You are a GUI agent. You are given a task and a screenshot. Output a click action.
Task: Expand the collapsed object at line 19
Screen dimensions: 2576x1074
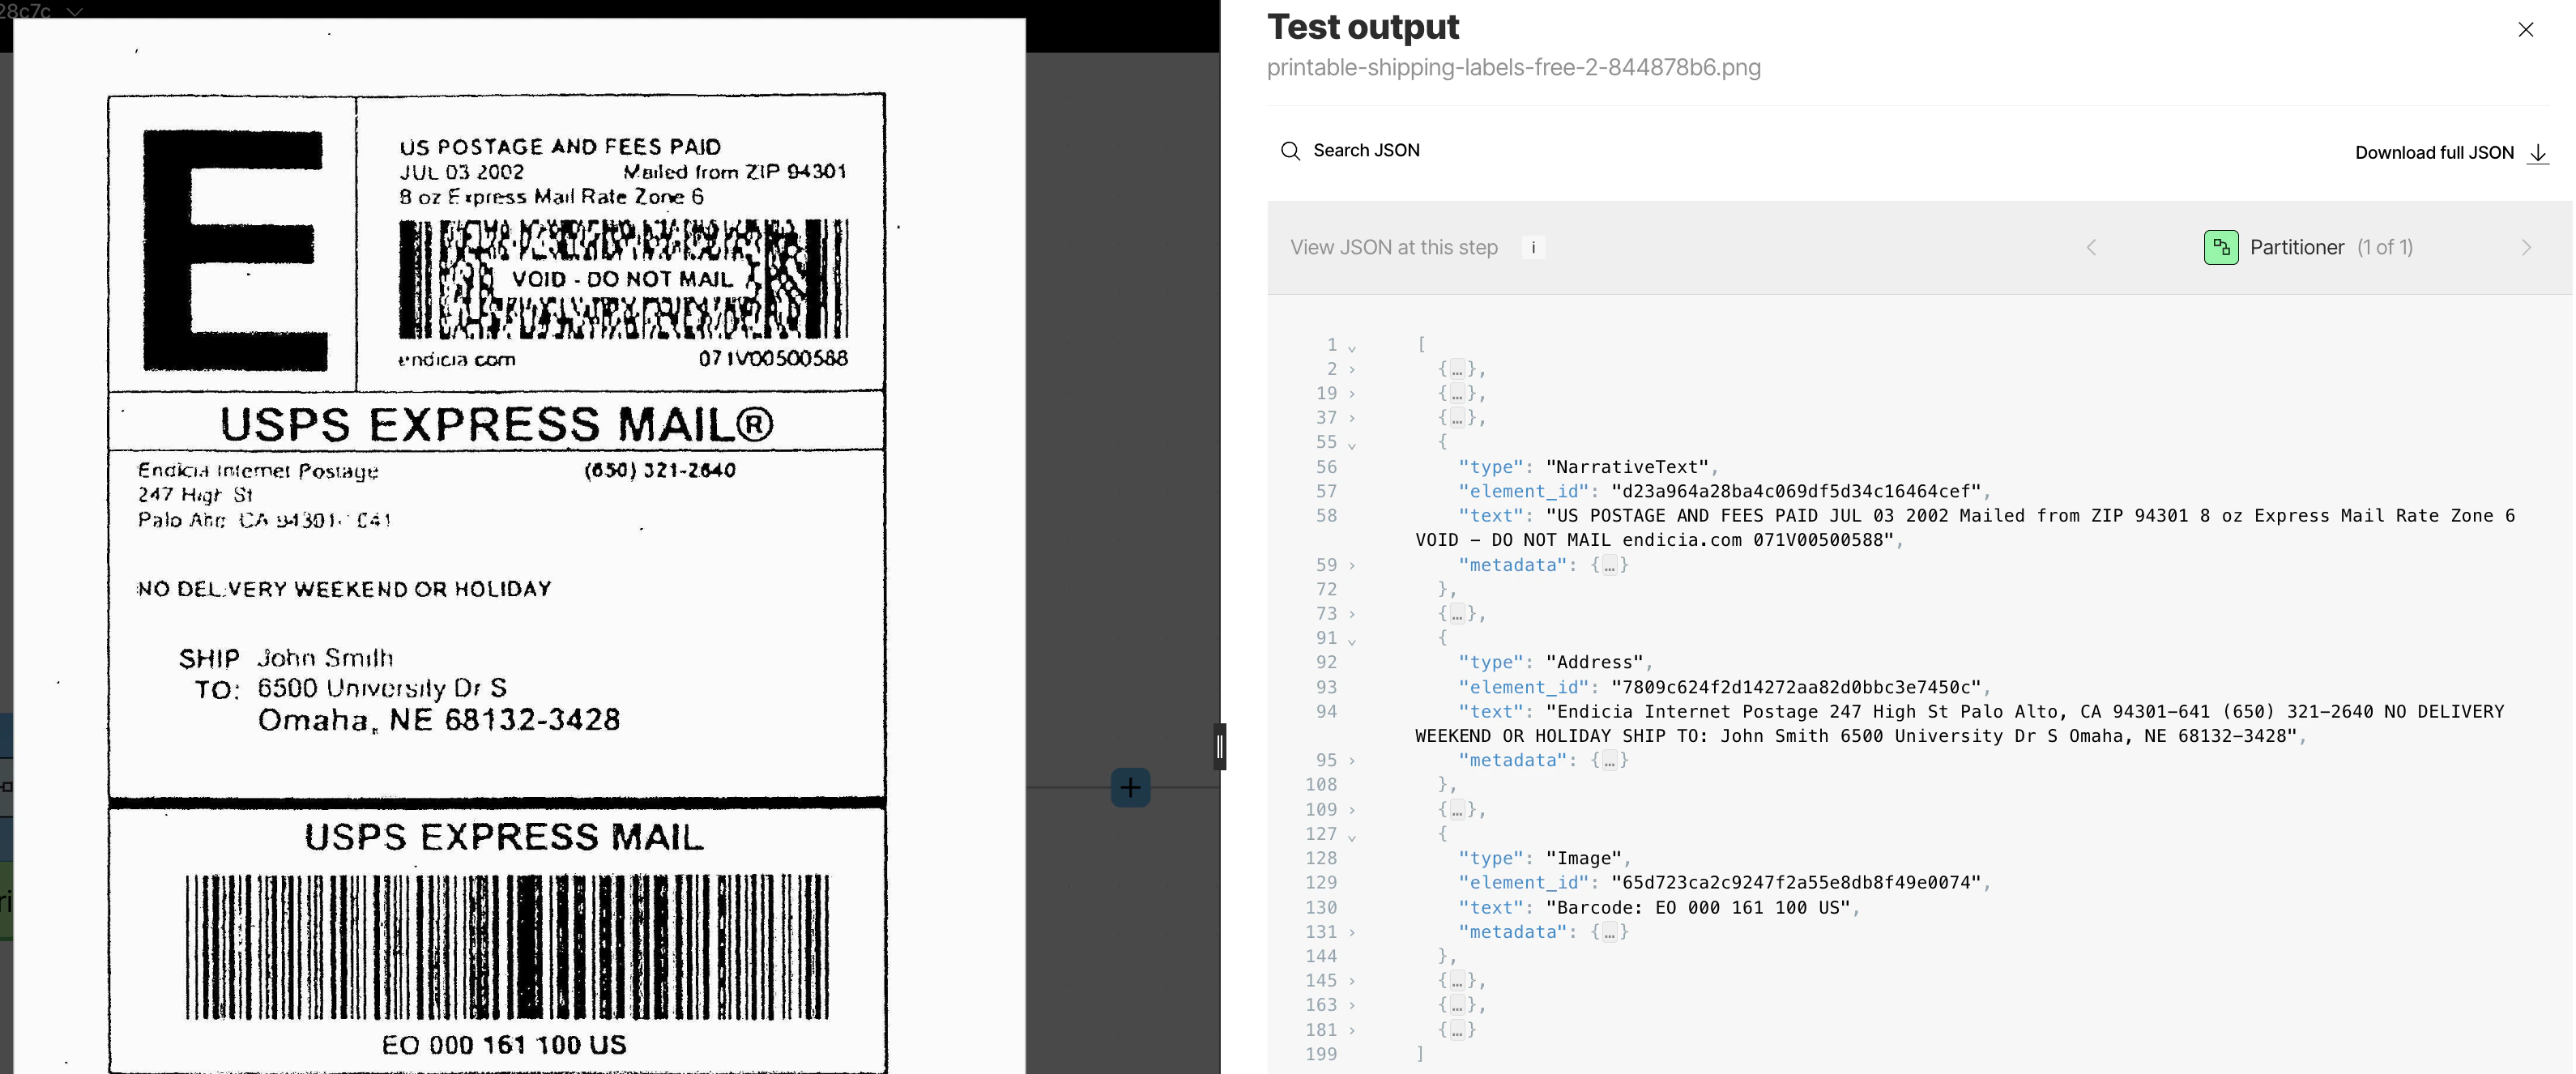(x=1352, y=394)
